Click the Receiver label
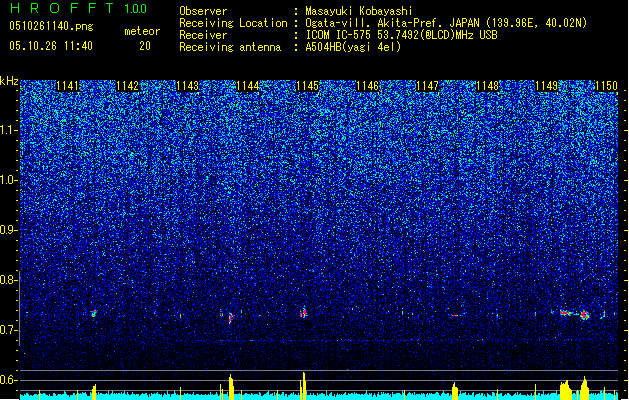The image size is (629, 400). click(x=203, y=35)
